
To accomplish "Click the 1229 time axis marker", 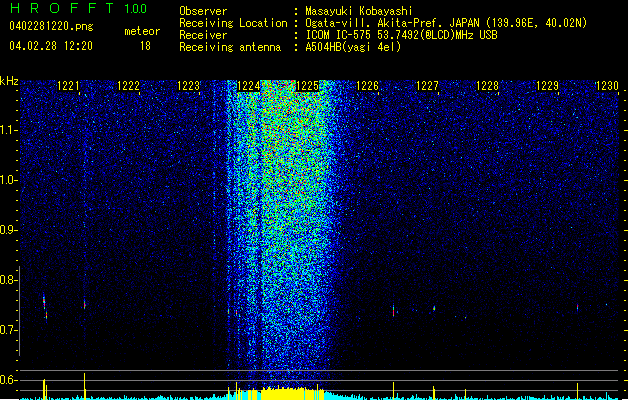I will [x=547, y=86].
